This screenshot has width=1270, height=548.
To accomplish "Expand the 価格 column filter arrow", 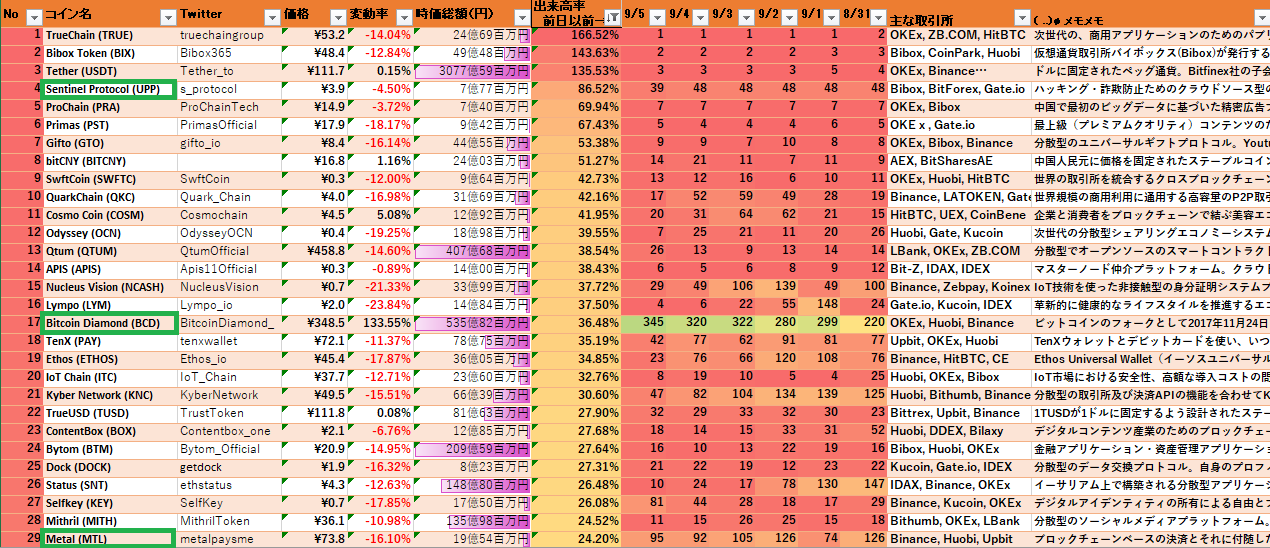I will (x=337, y=17).
